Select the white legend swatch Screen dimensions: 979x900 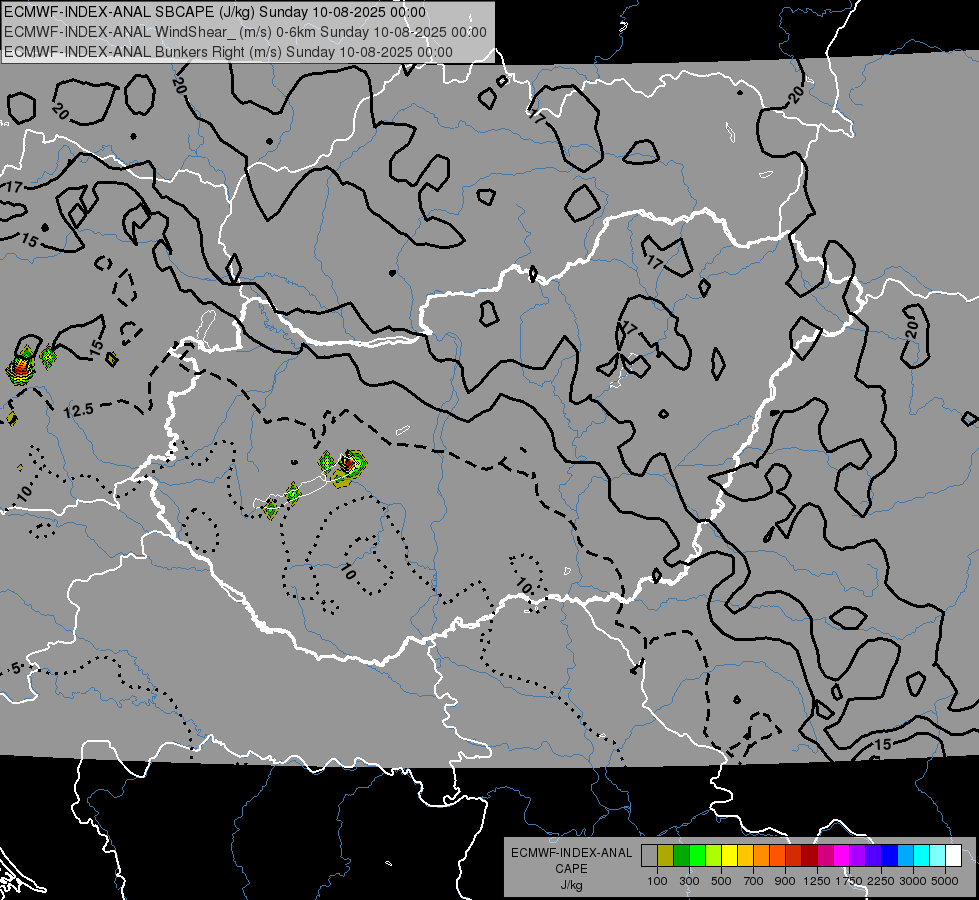click(953, 855)
